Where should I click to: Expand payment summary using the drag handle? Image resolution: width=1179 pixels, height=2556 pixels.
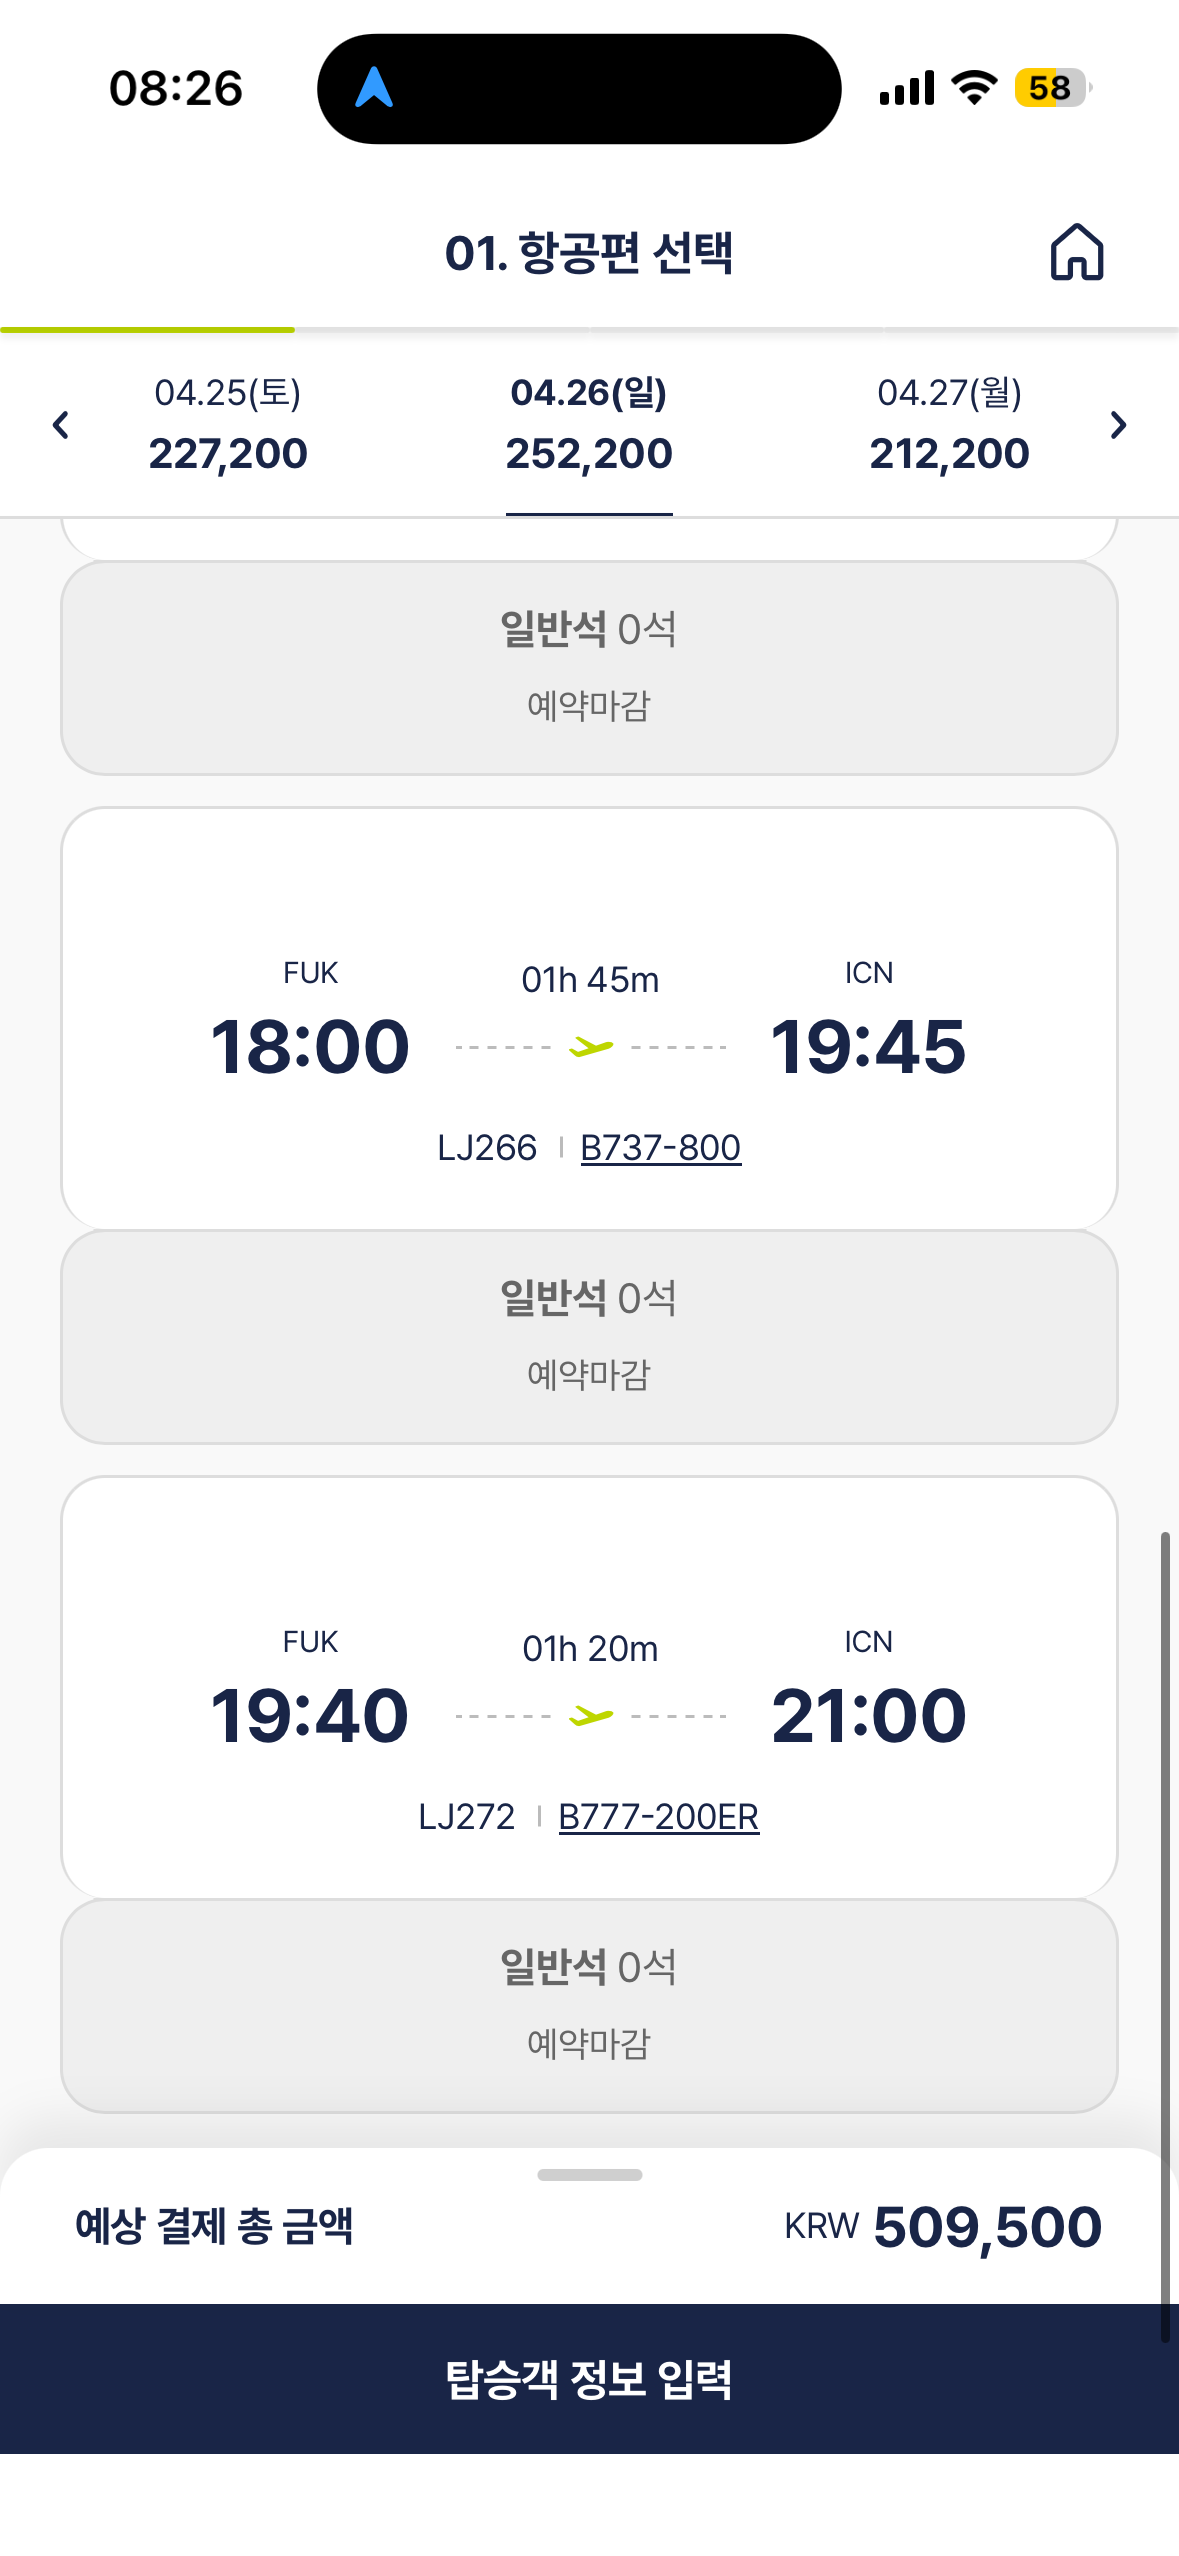589,2175
